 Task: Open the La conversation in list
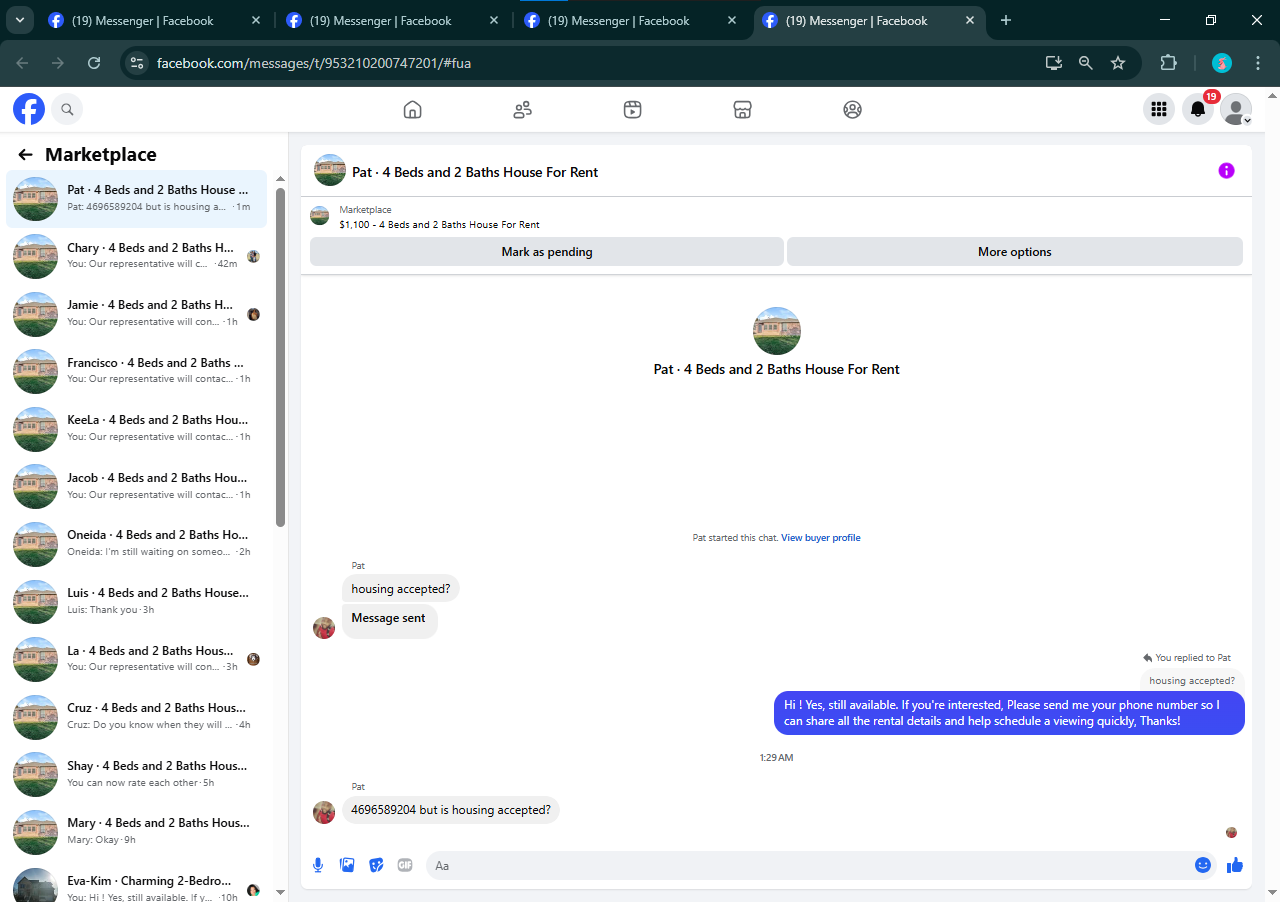point(137,658)
